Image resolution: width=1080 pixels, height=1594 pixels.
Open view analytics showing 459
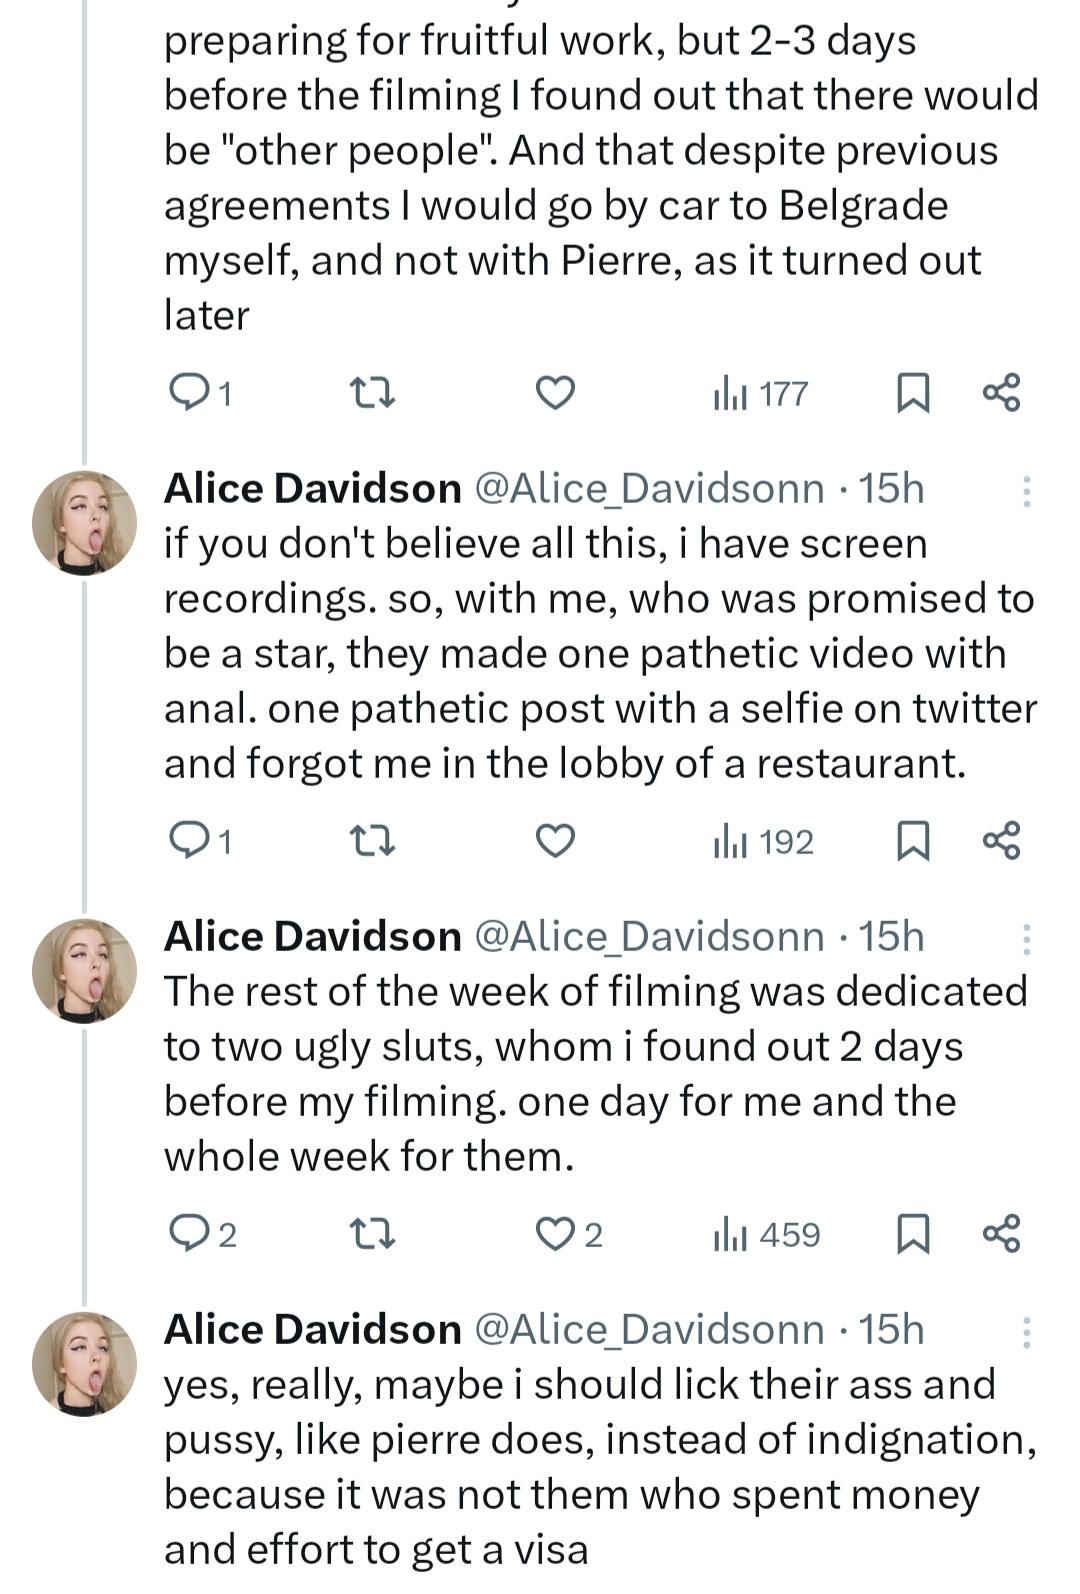tap(767, 1234)
